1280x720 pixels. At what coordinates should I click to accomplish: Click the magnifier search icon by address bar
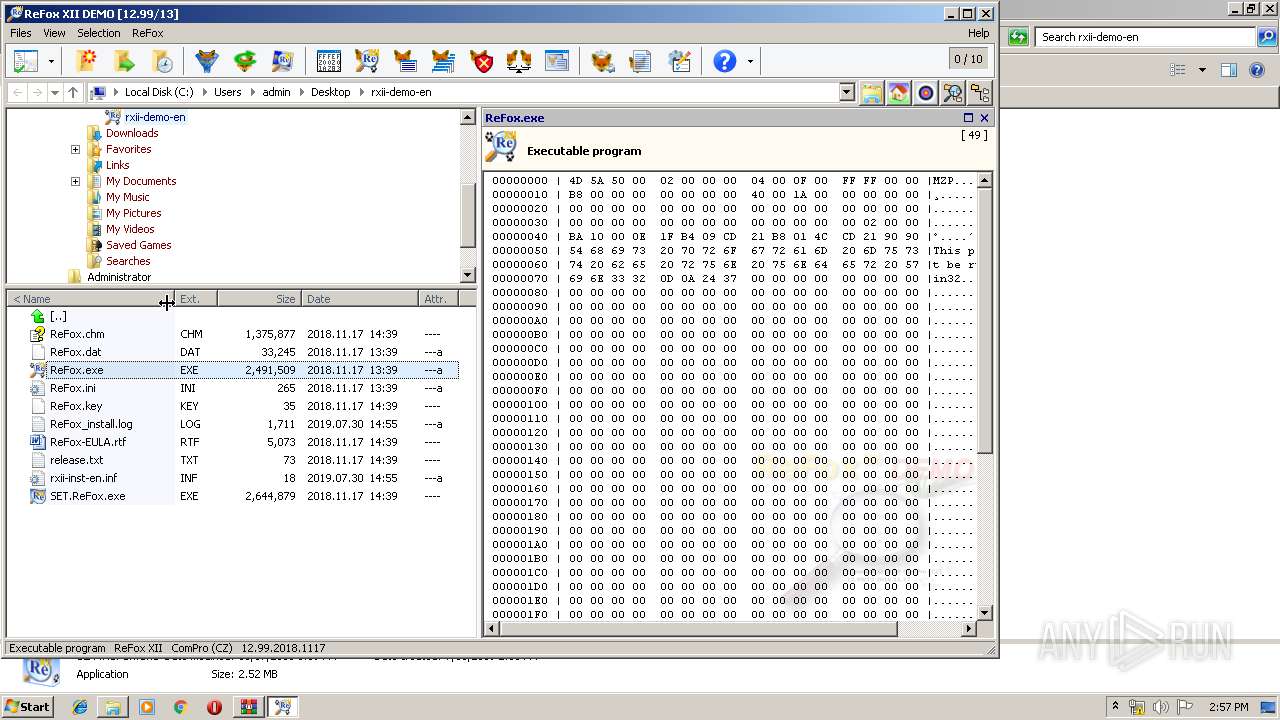click(x=953, y=93)
